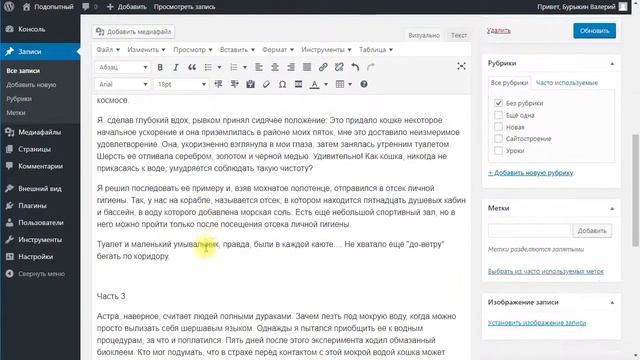Screen dimensions: 640x360
Task: Open the Просмотр editor menu
Action: point(193,49)
